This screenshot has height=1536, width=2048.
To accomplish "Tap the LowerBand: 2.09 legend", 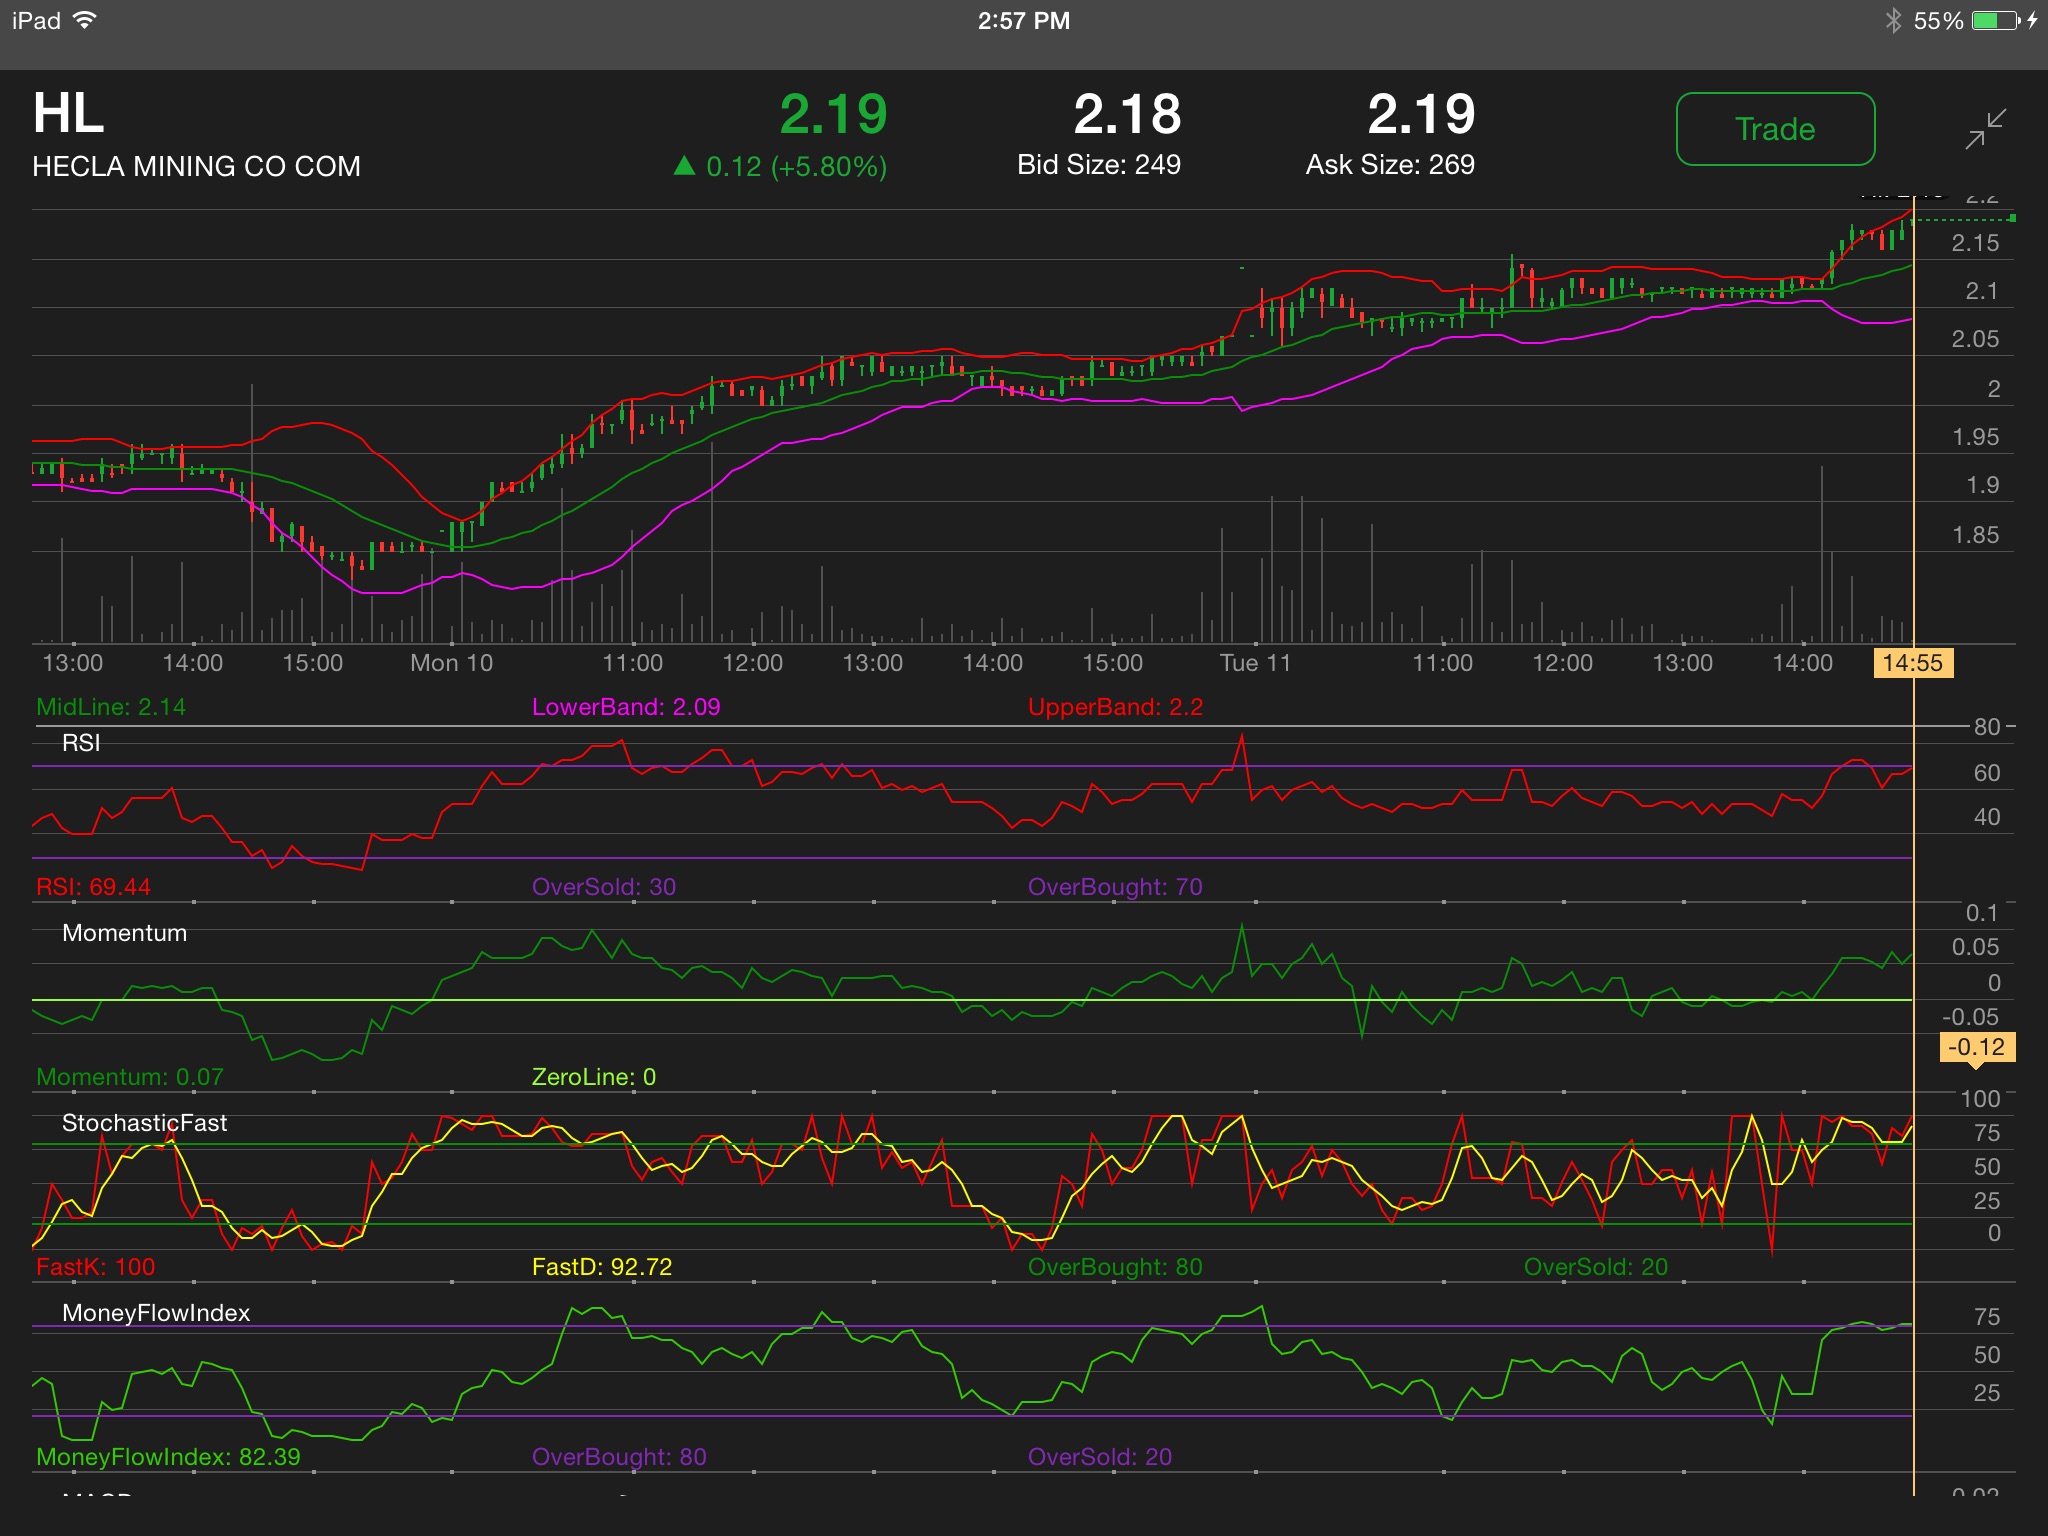I will 626,707.
